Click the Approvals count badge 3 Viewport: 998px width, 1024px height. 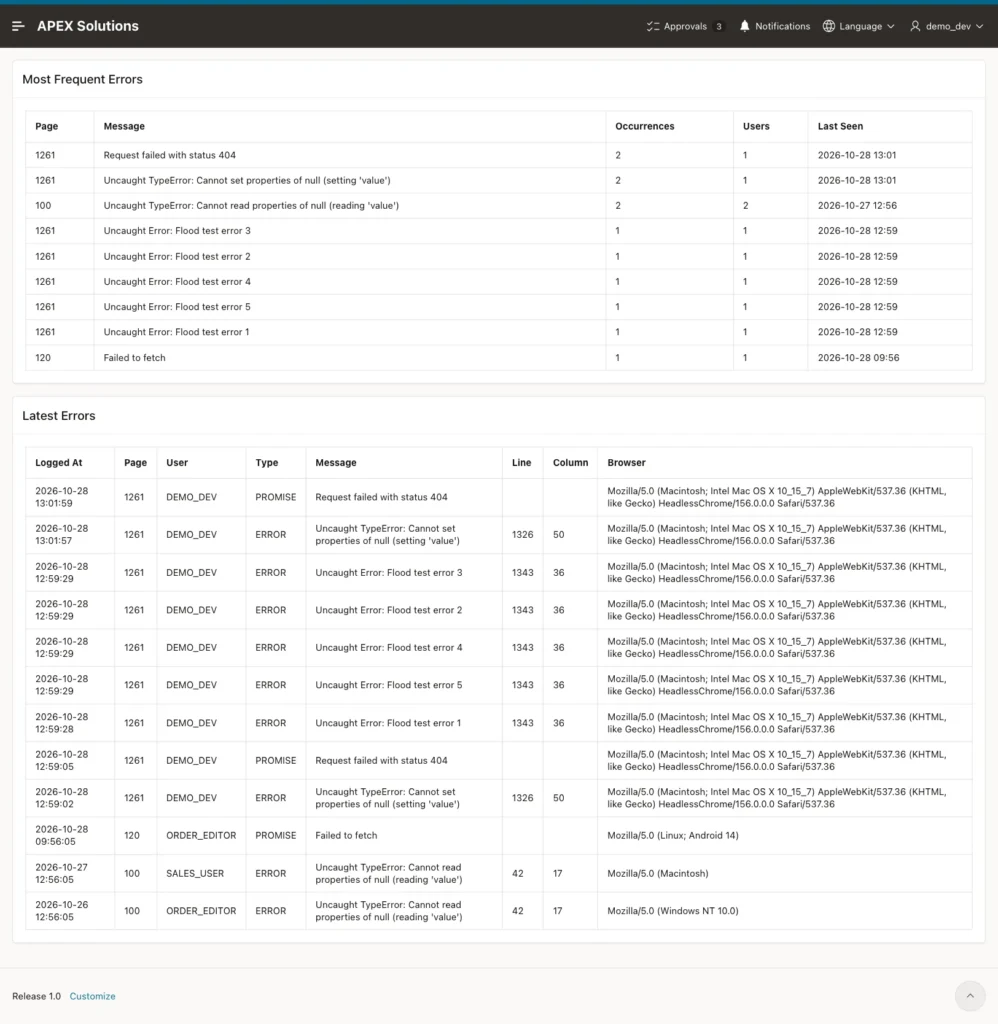719,26
